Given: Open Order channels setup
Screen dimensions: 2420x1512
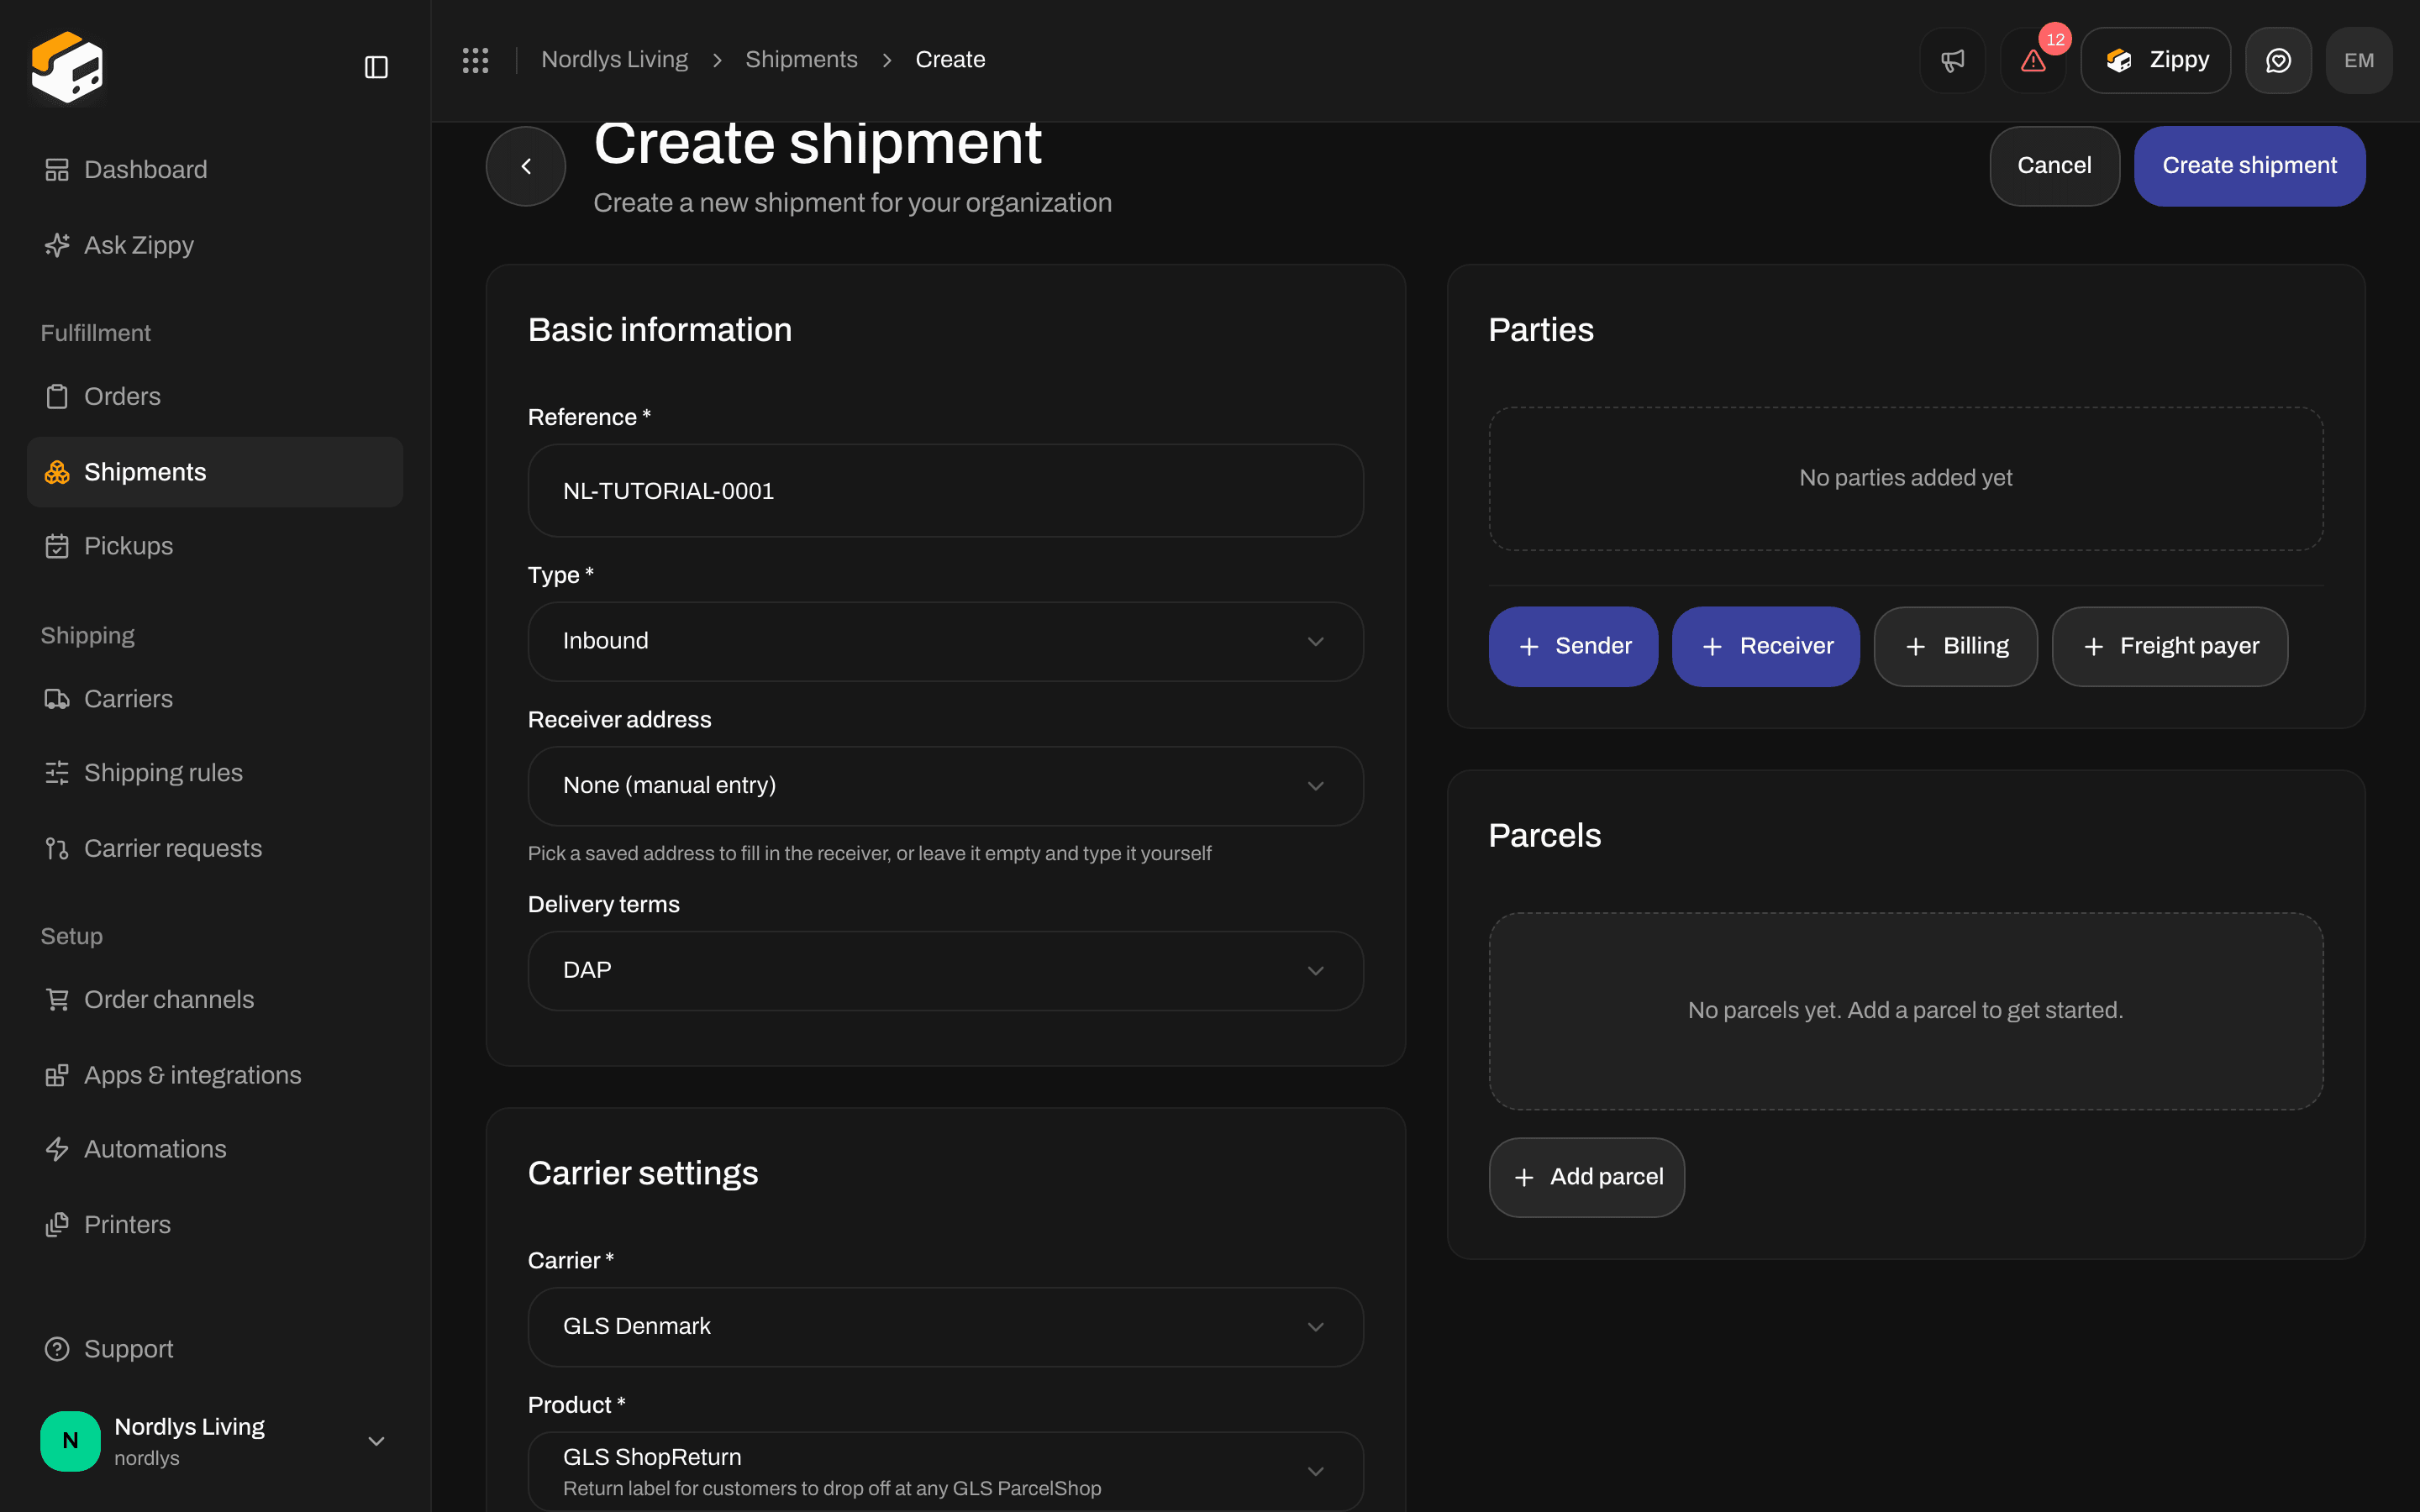Looking at the screenshot, I should tap(215, 999).
